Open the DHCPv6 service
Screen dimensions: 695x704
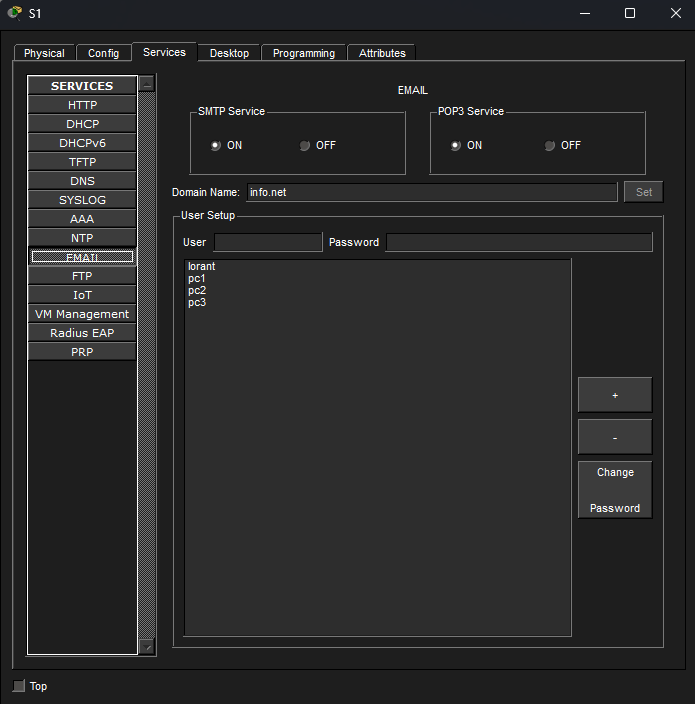pyautogui.click(x=82, y=143)
